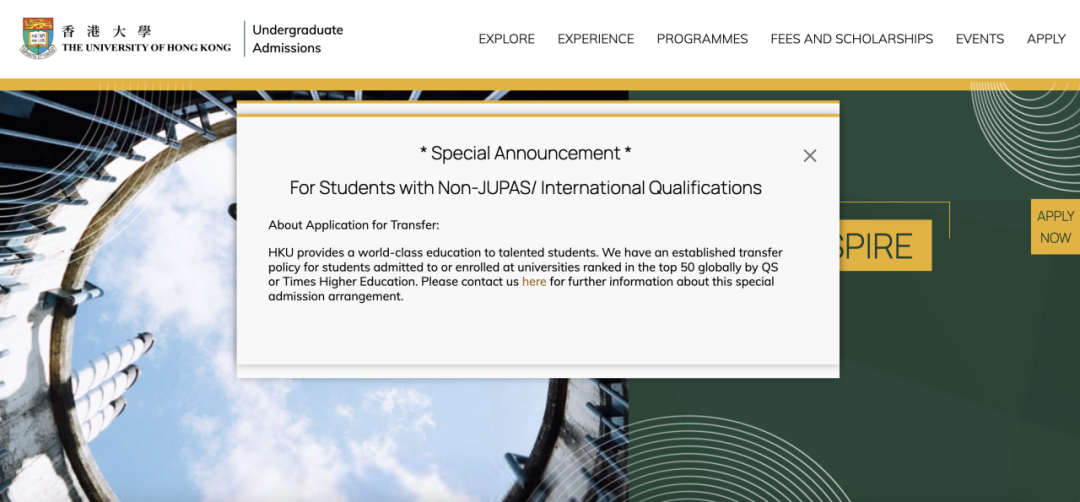This screenshot has width=1080, height=502.
Task: Close the Special Announcement popup
Action: [810, 156]
